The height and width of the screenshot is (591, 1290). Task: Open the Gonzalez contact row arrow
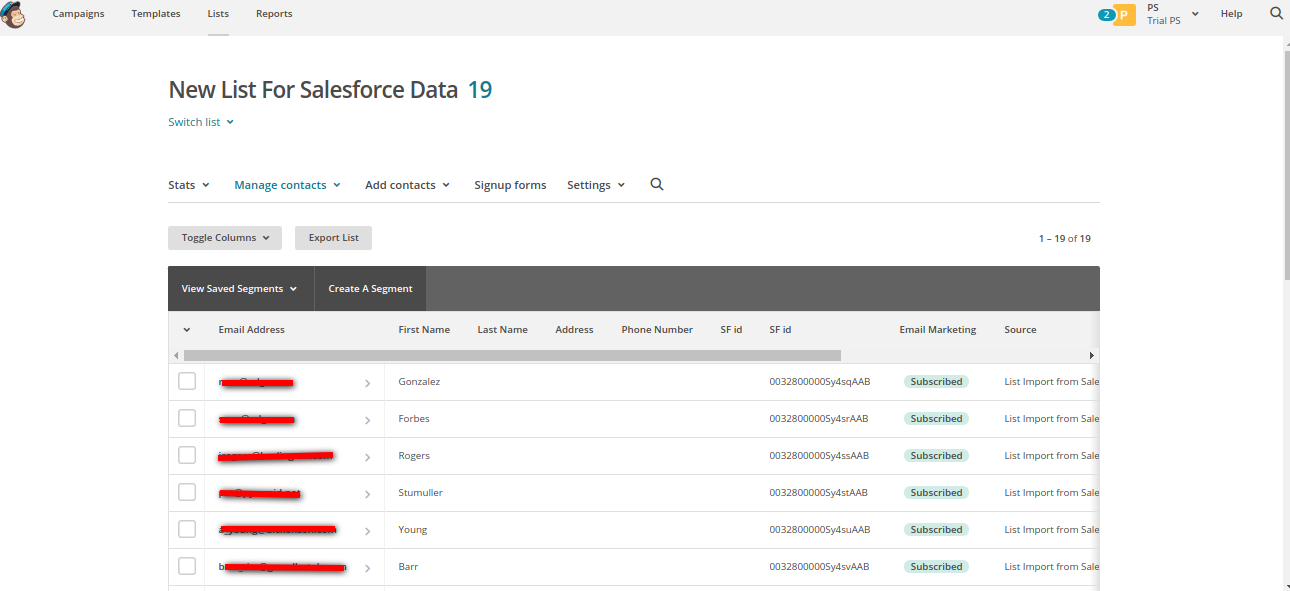click(x=367, y=383)
